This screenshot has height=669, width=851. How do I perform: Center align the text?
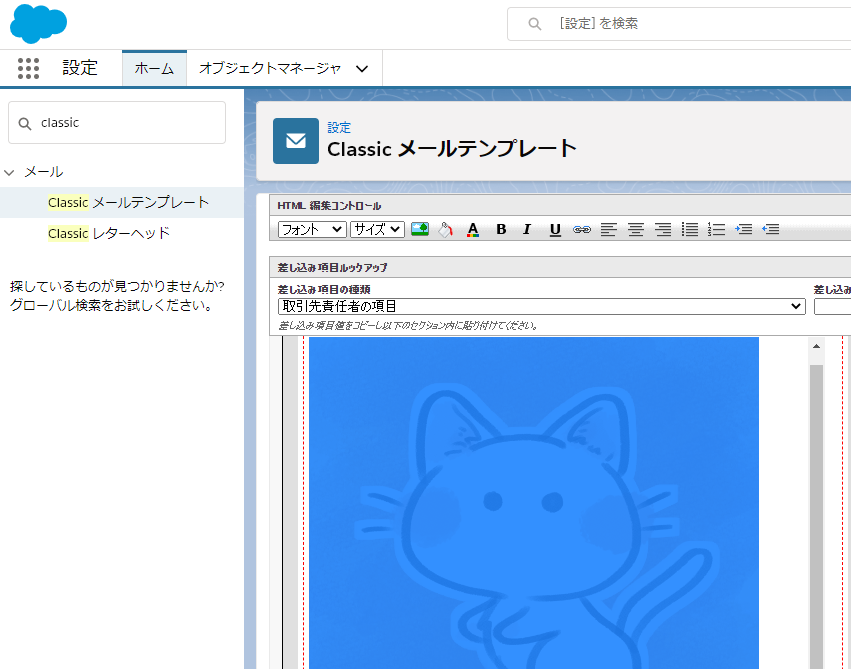coord(635,229)
